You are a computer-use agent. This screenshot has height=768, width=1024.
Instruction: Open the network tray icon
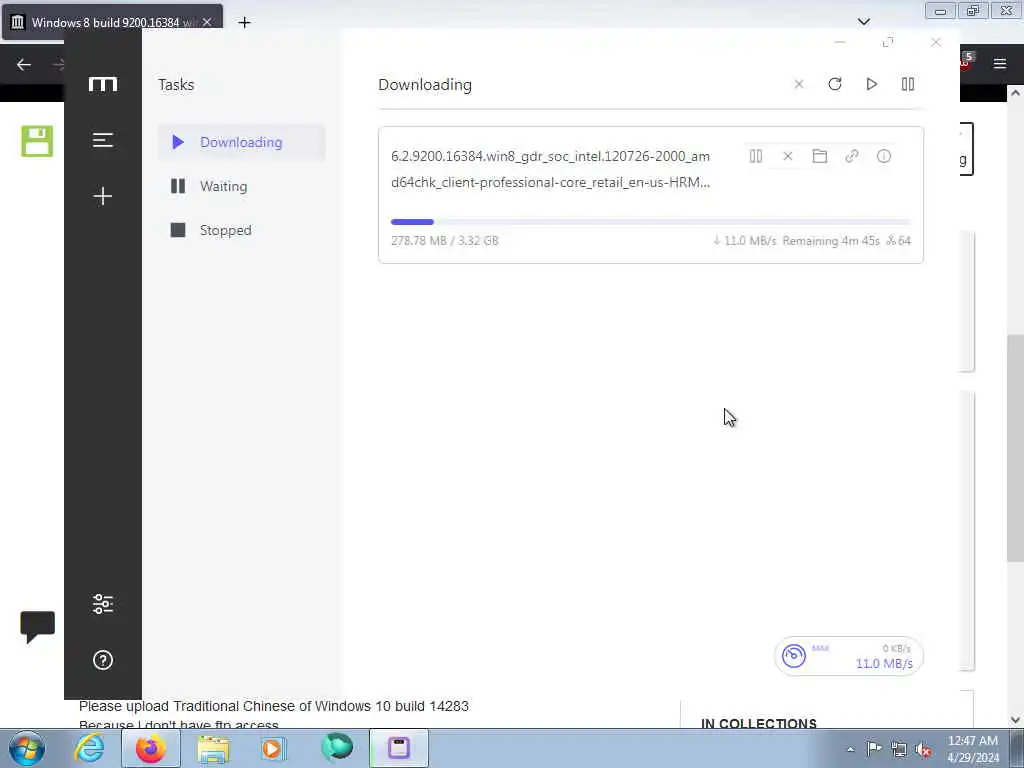[x=899, y=749]
